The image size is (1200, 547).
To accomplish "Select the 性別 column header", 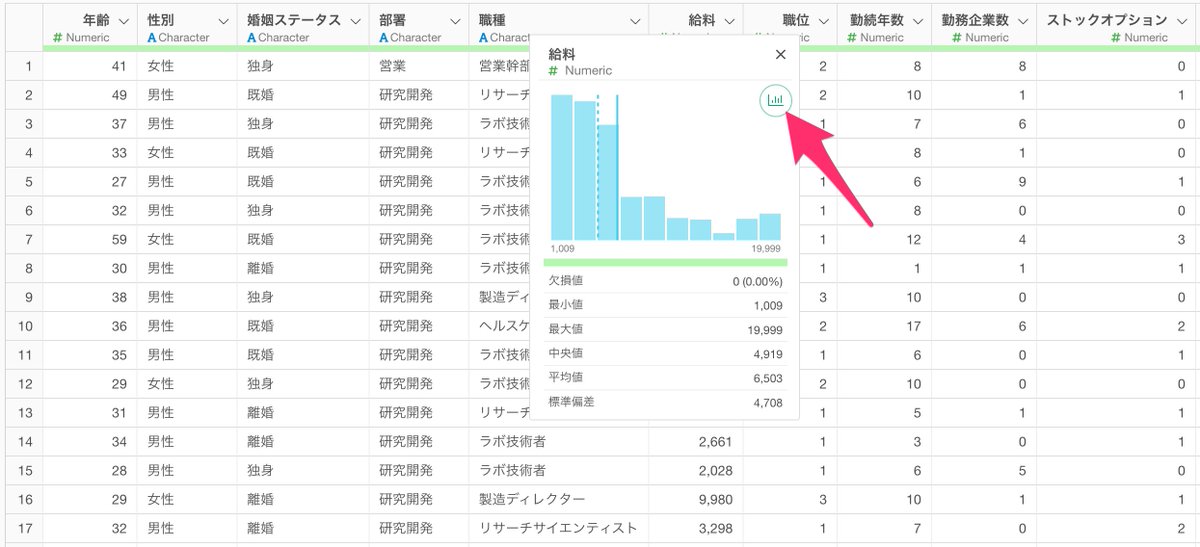I will tap(189, 26).
